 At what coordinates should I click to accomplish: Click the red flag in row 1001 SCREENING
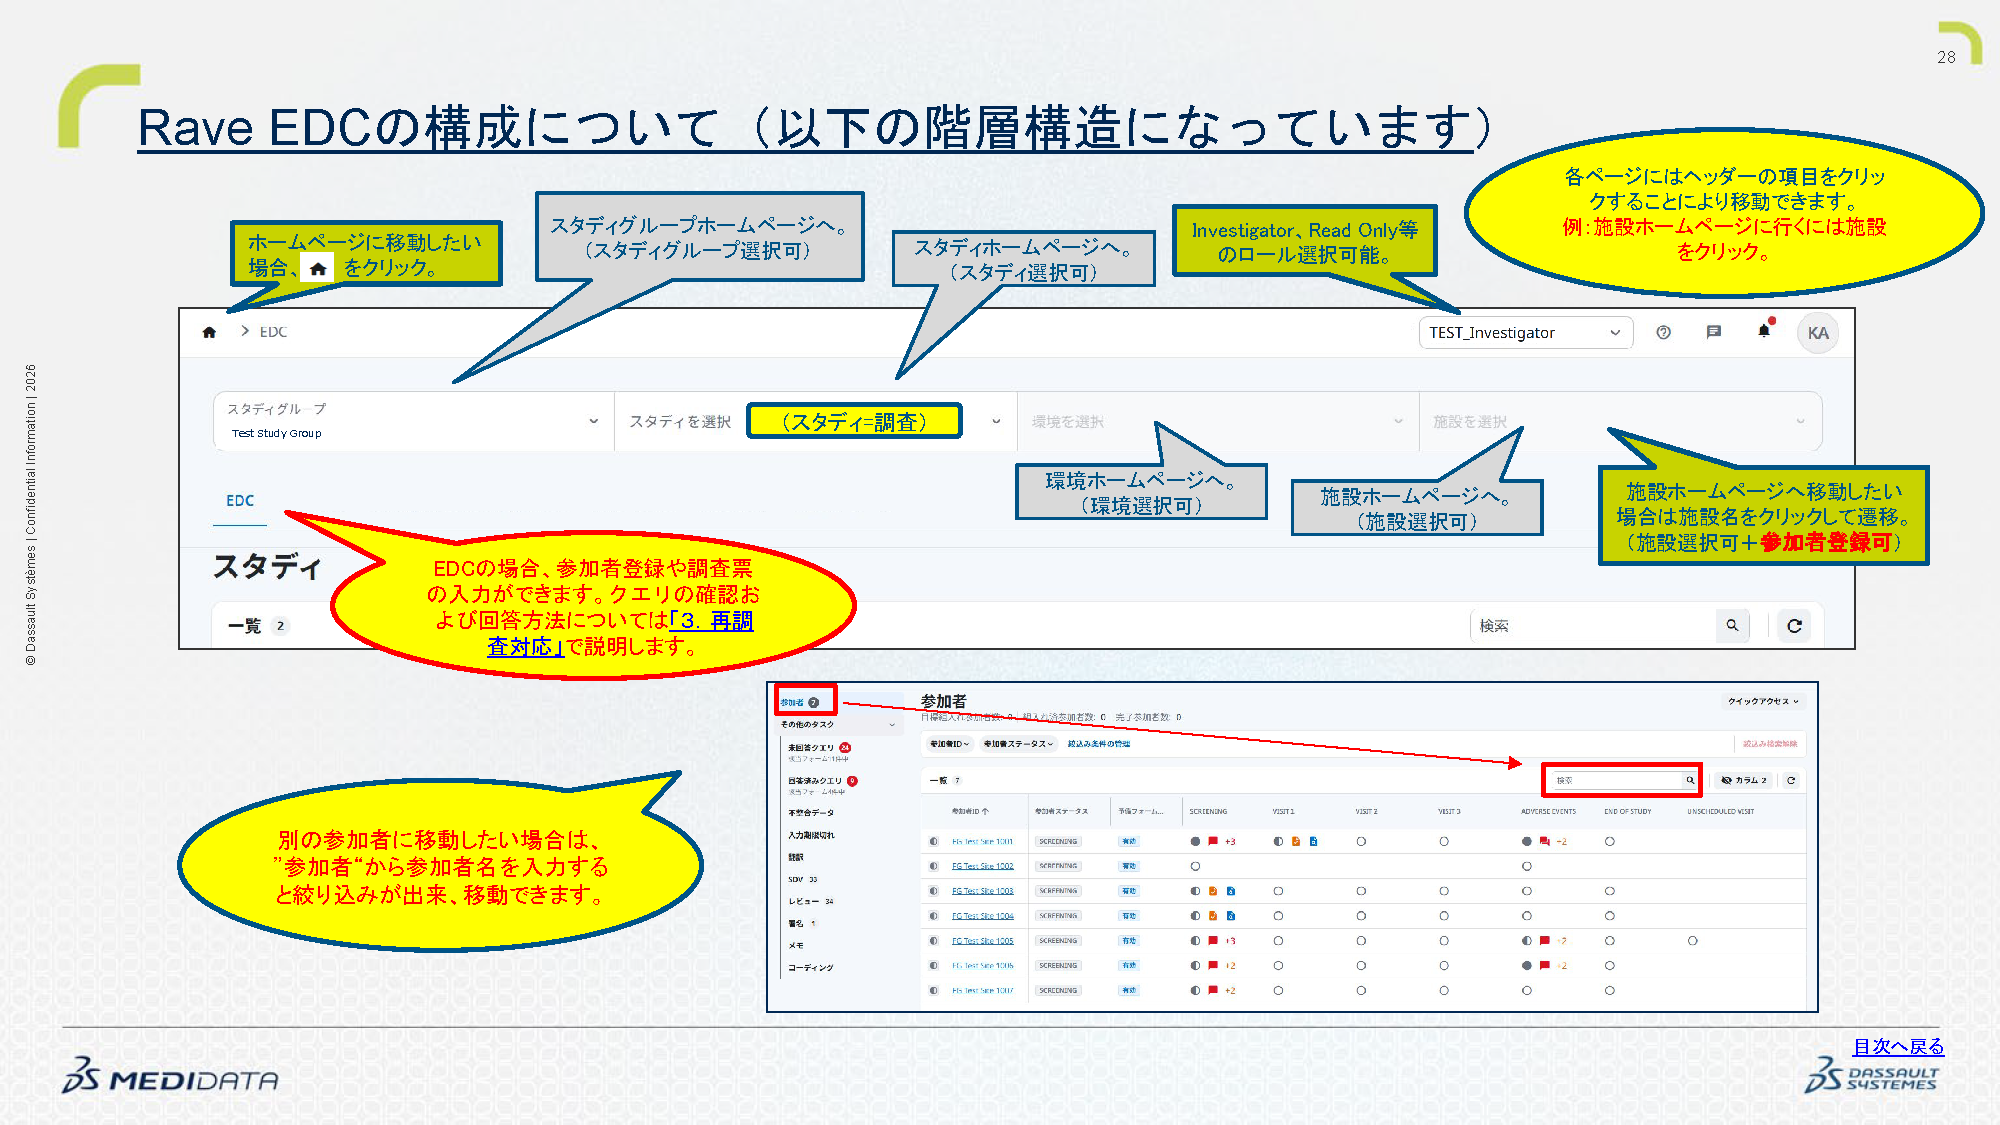pos(1213,841)
